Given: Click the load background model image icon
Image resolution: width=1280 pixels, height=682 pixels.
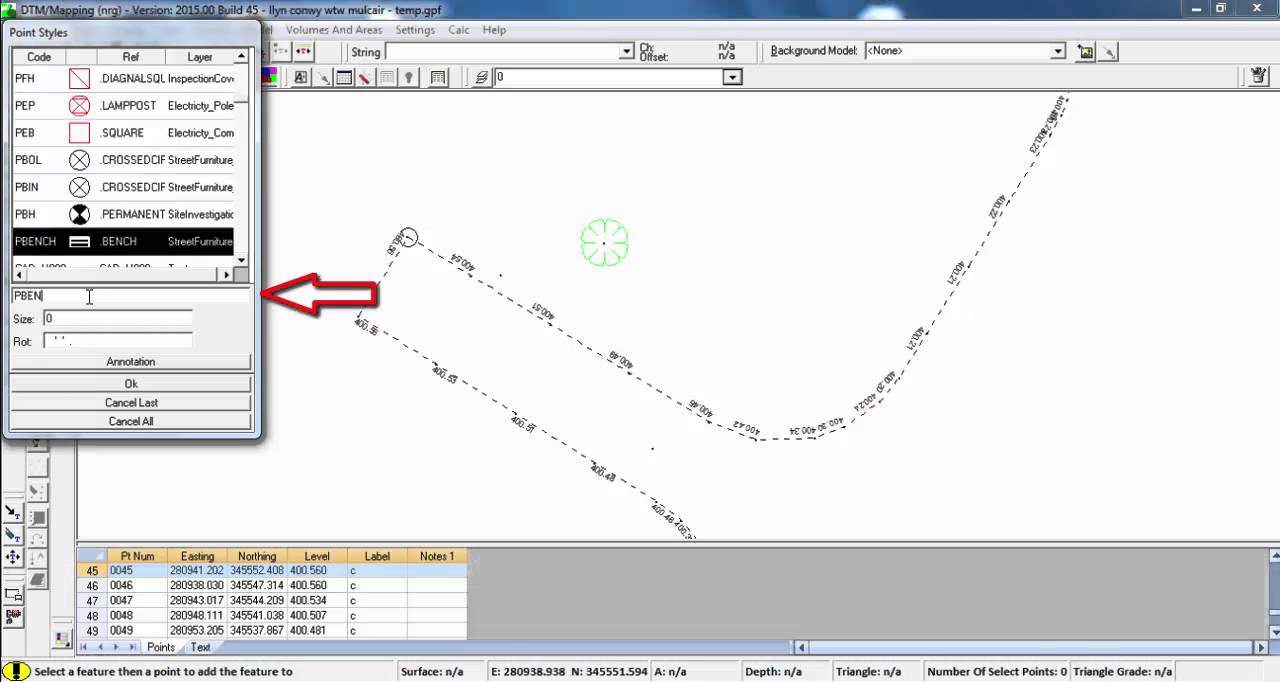Looking at the screenshot, I should [1086, 51].
